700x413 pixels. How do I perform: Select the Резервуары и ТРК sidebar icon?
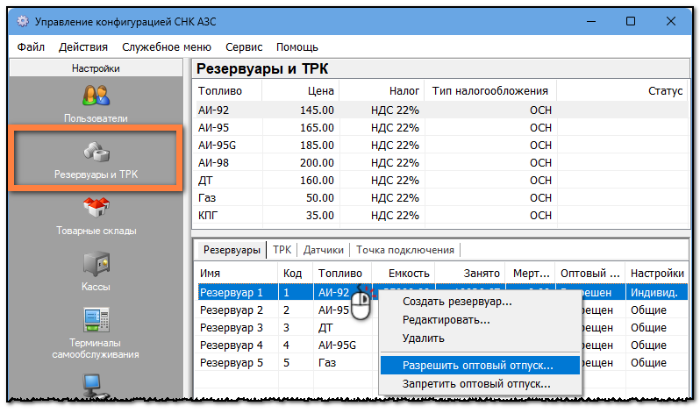tap(96, 152)
